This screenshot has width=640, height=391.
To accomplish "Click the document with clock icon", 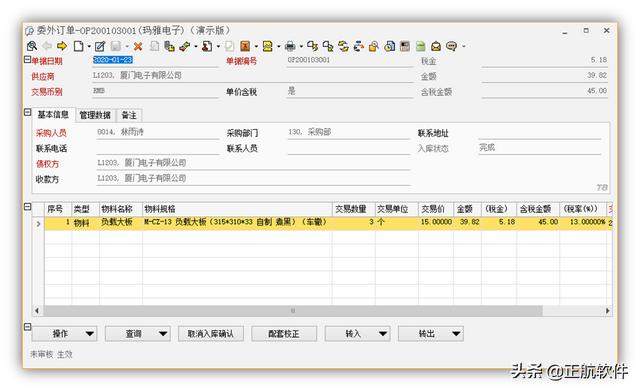I will (x=389, y=46).
